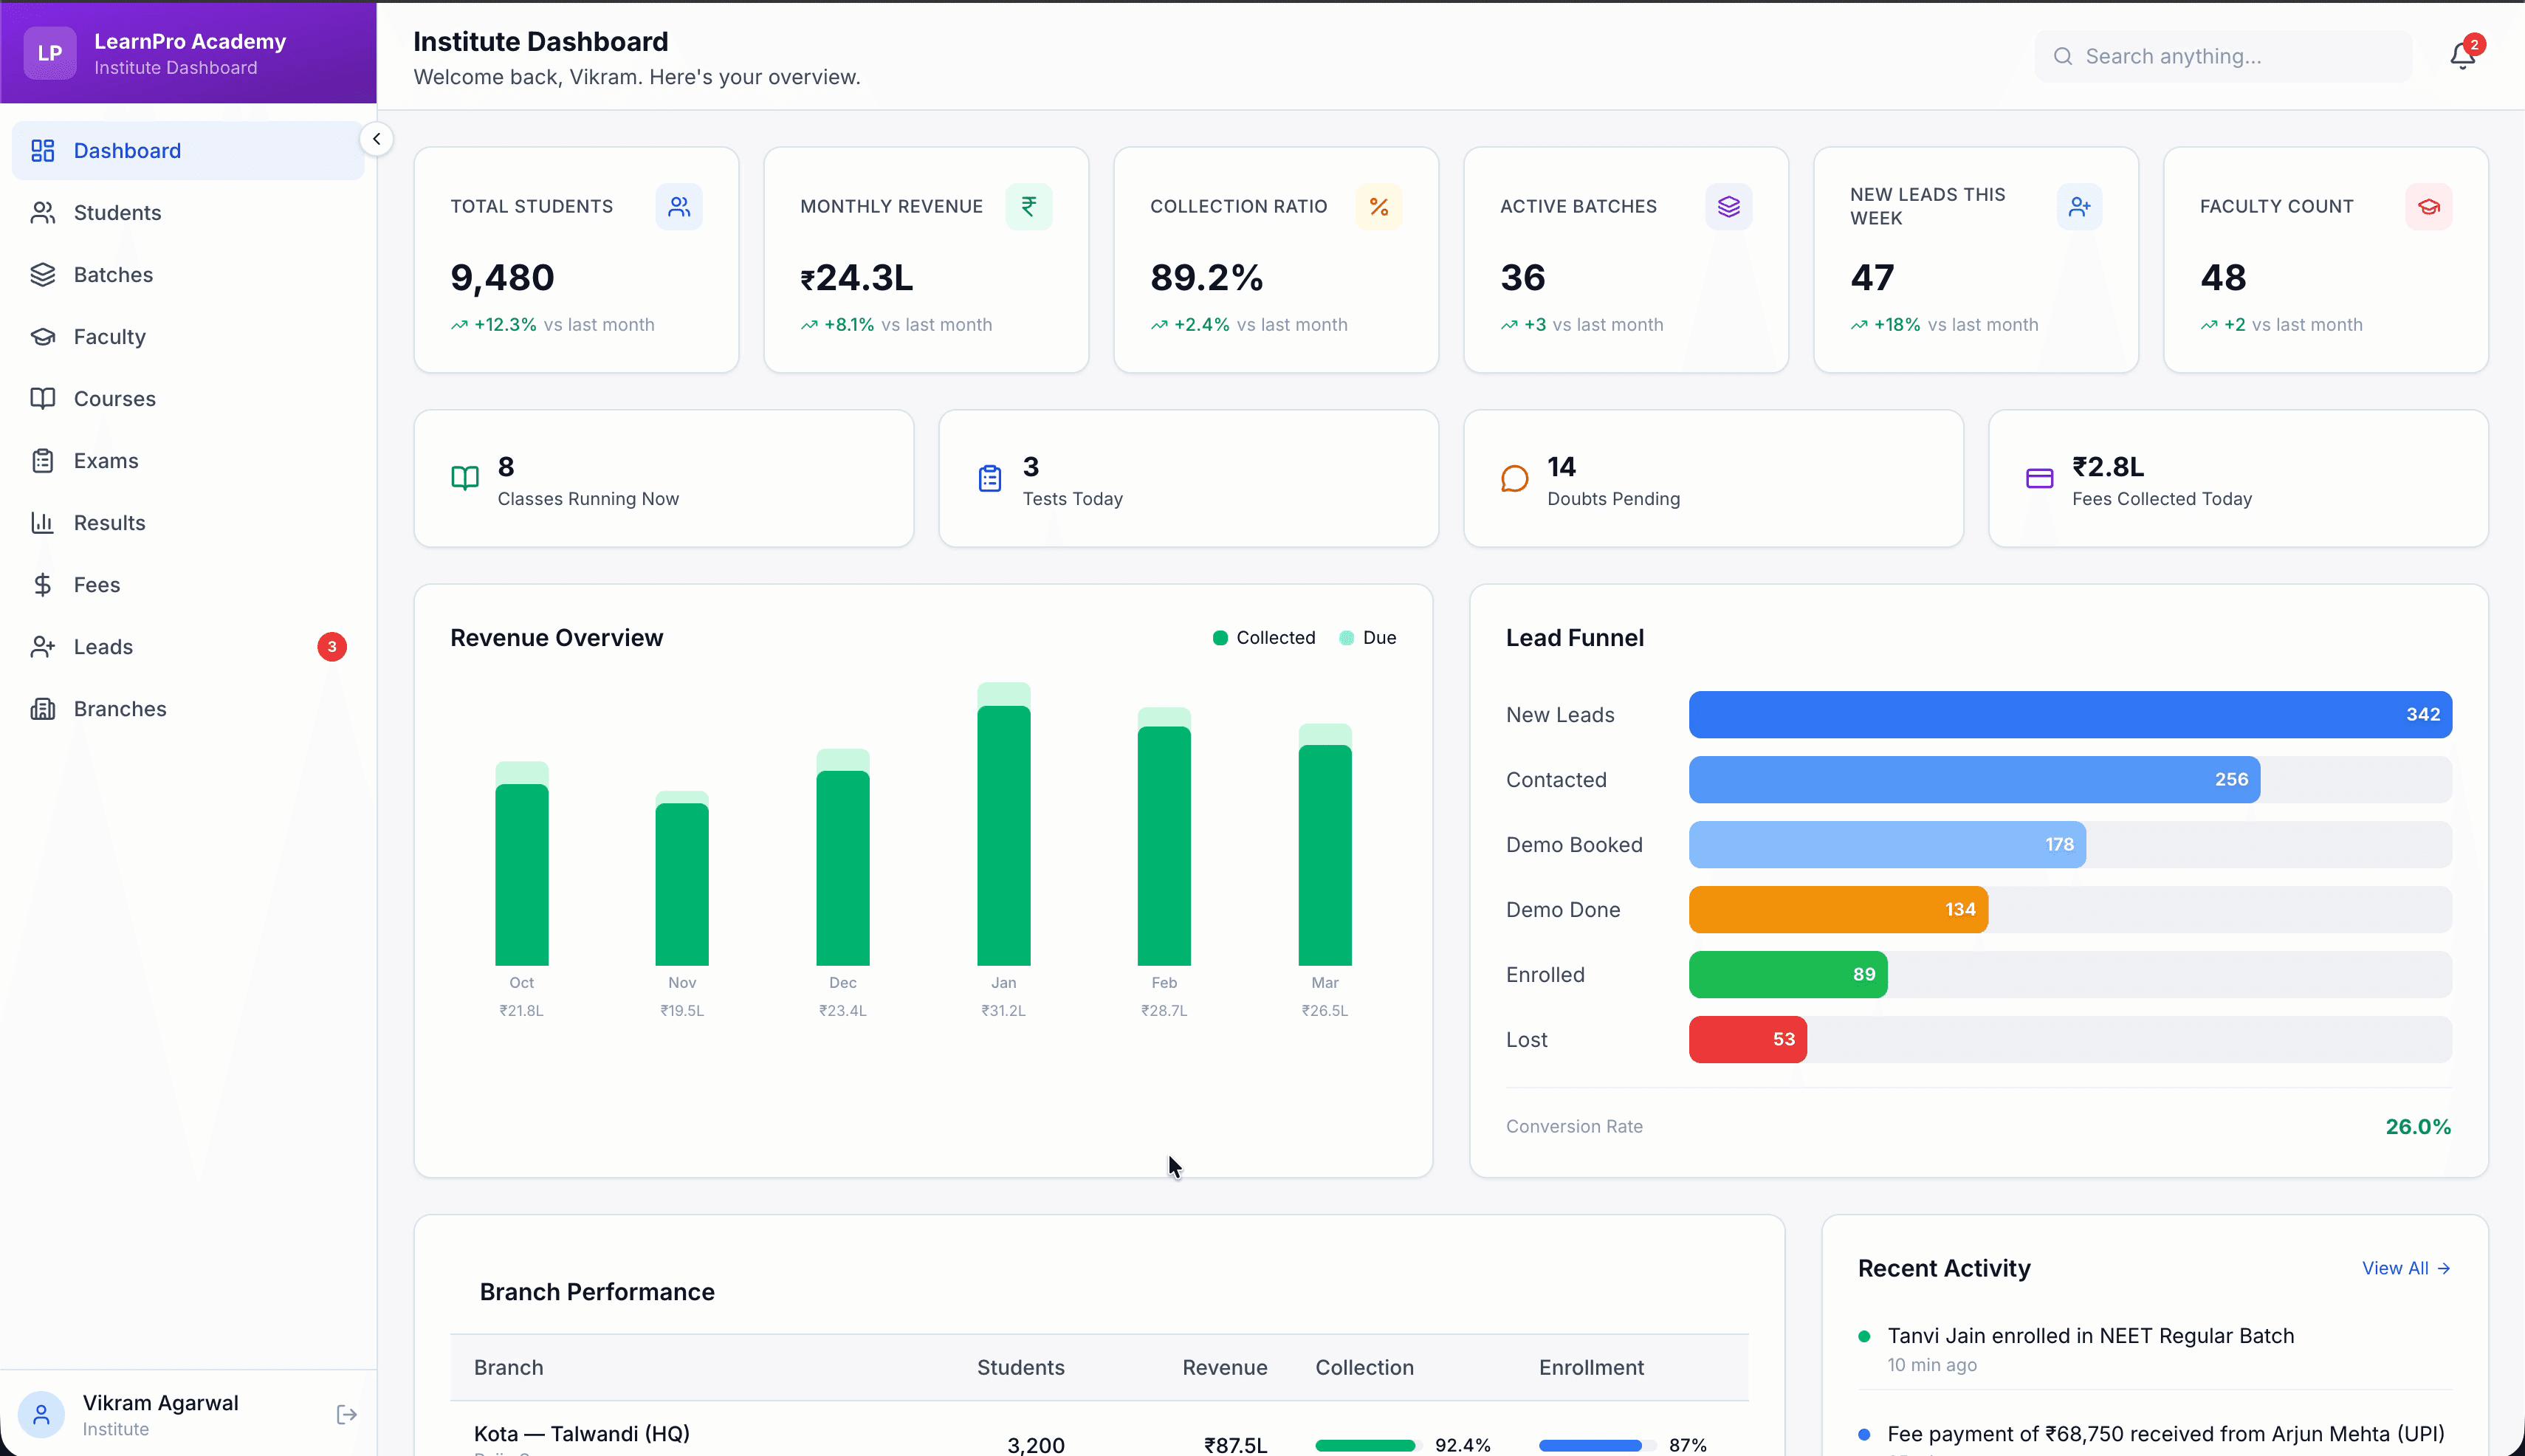Click the Classes Running Now book icon
The height and width of the screenshot is (1456, 2525).
(464, 479)
